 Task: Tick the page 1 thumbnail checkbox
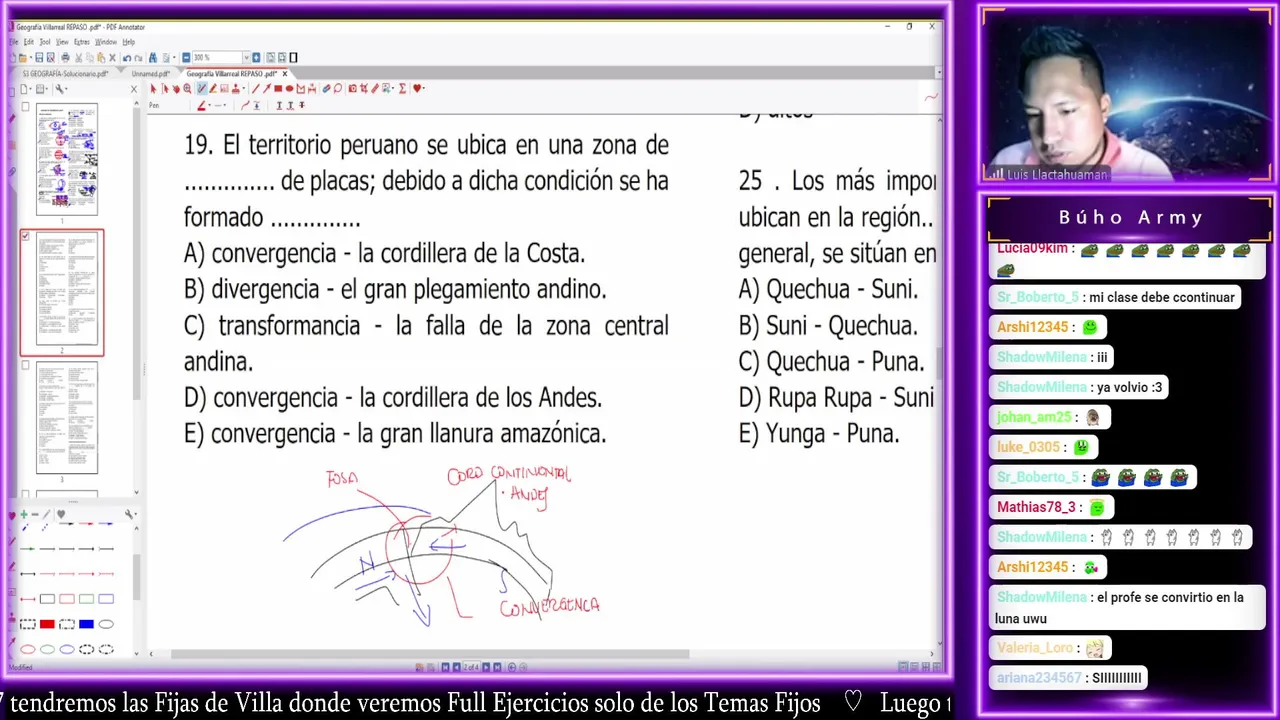(25, 107)
